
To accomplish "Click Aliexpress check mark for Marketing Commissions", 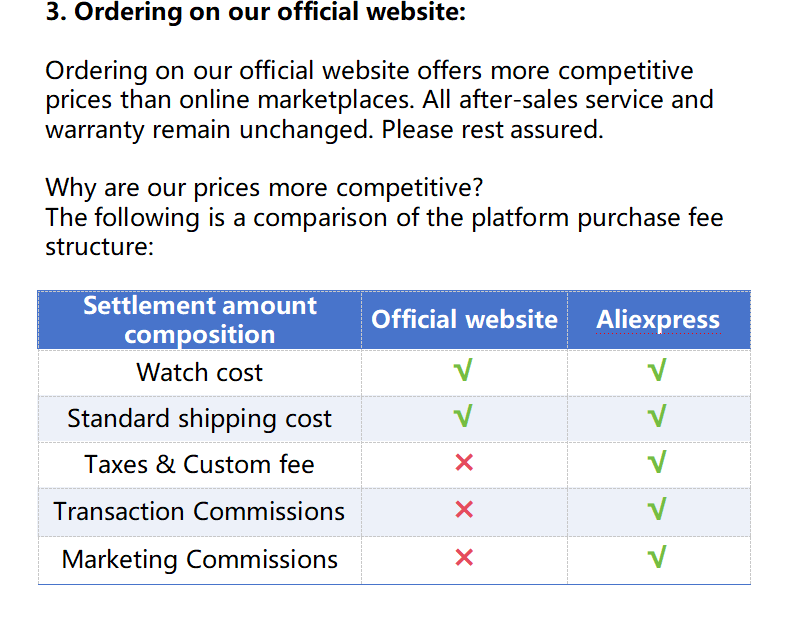I will point(657,558).
